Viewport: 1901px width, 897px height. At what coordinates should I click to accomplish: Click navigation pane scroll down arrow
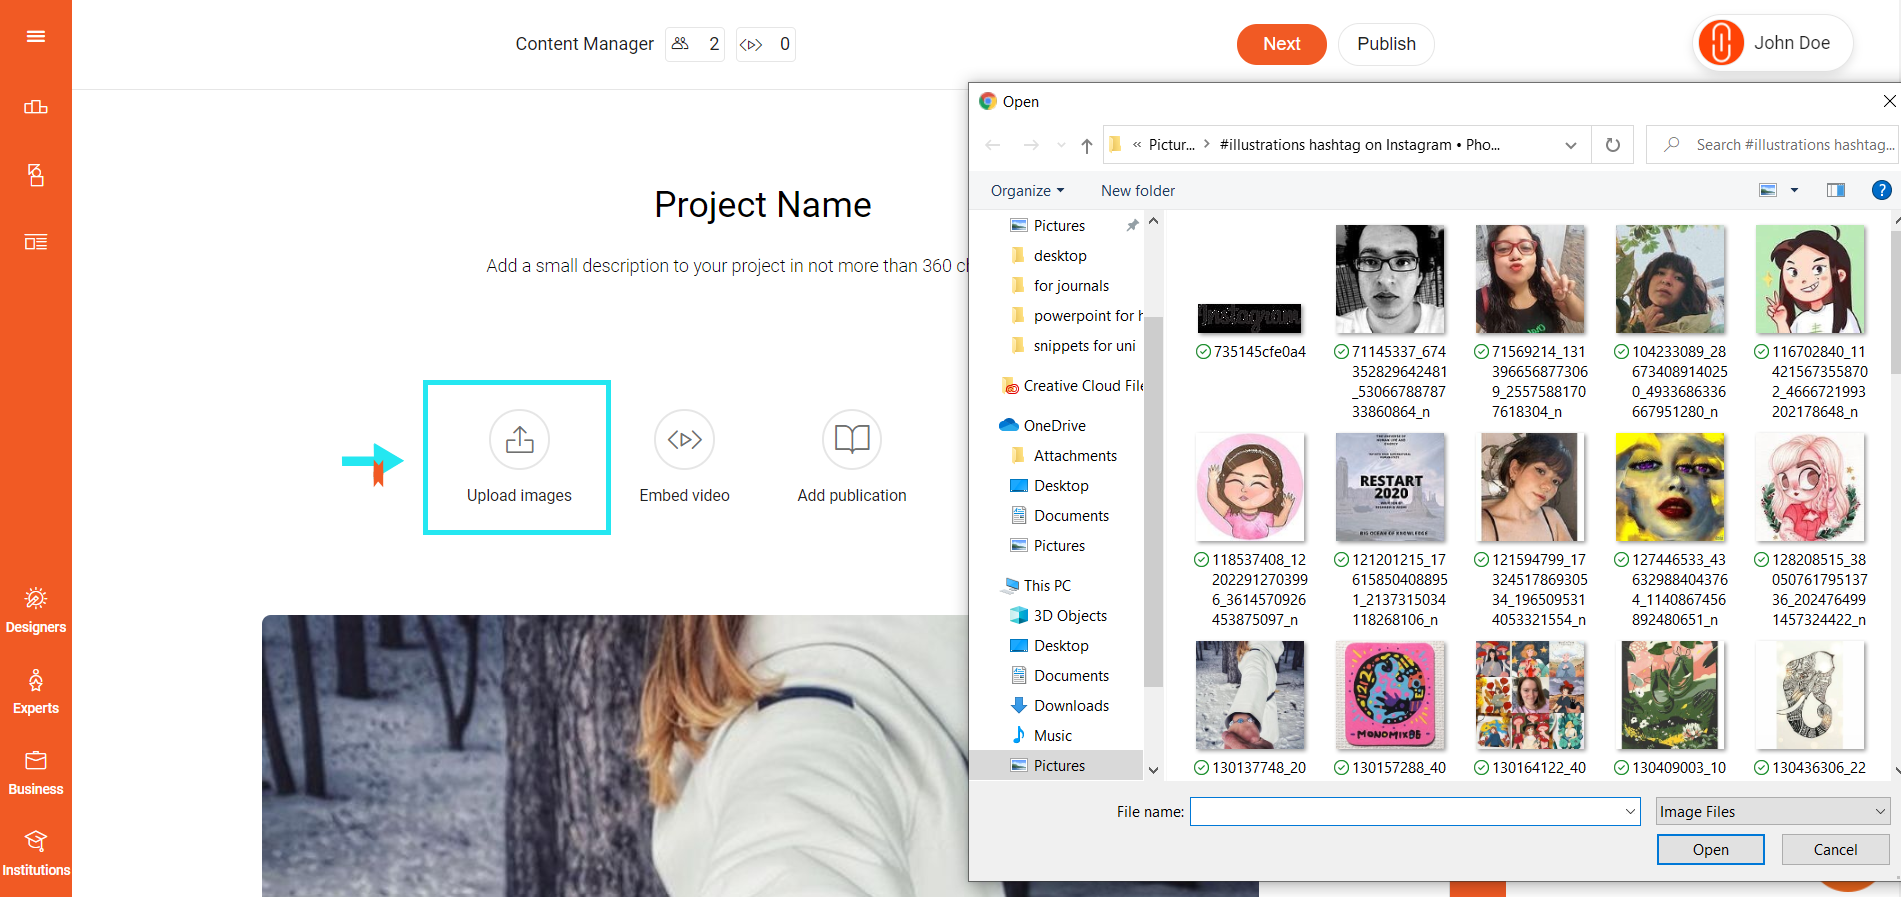pyautogui.click(x=1153, y=770)
